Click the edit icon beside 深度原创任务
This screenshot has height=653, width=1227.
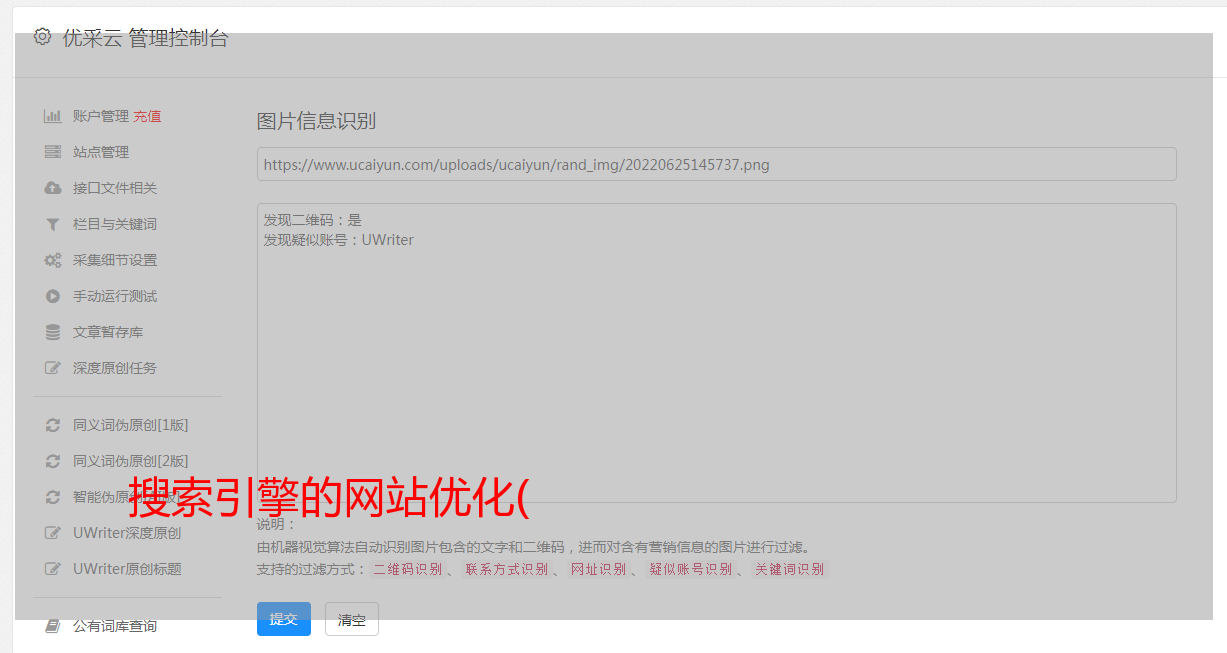53,368
